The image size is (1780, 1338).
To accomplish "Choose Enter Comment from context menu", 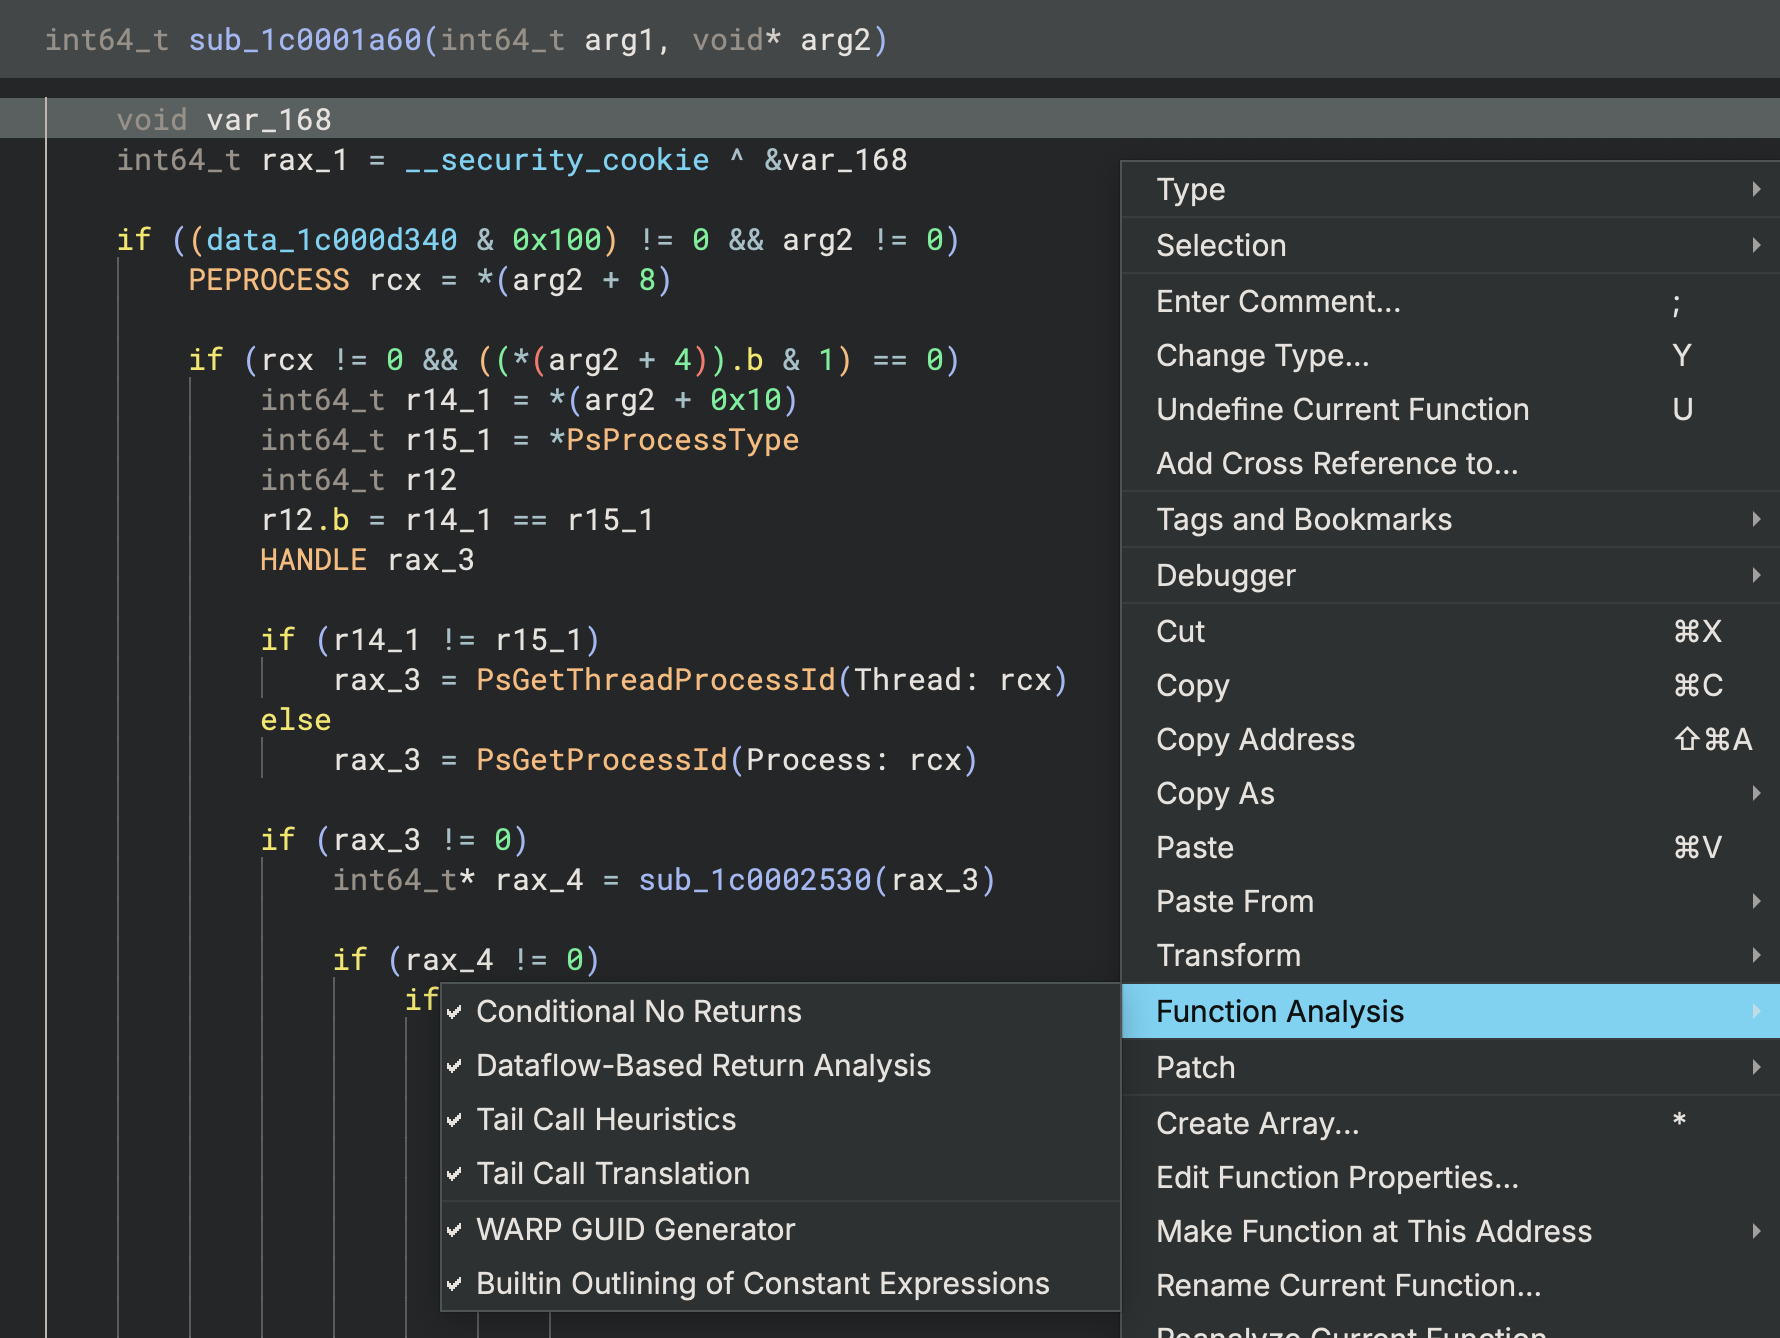I will (1450, 301).
